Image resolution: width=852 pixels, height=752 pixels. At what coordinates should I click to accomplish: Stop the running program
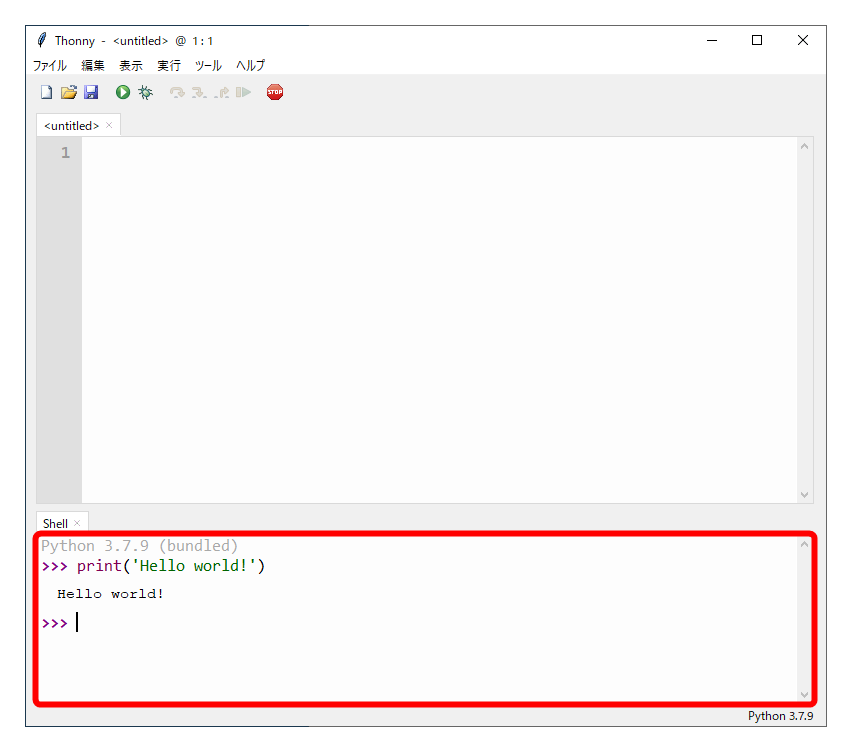(x=275, y=92)
